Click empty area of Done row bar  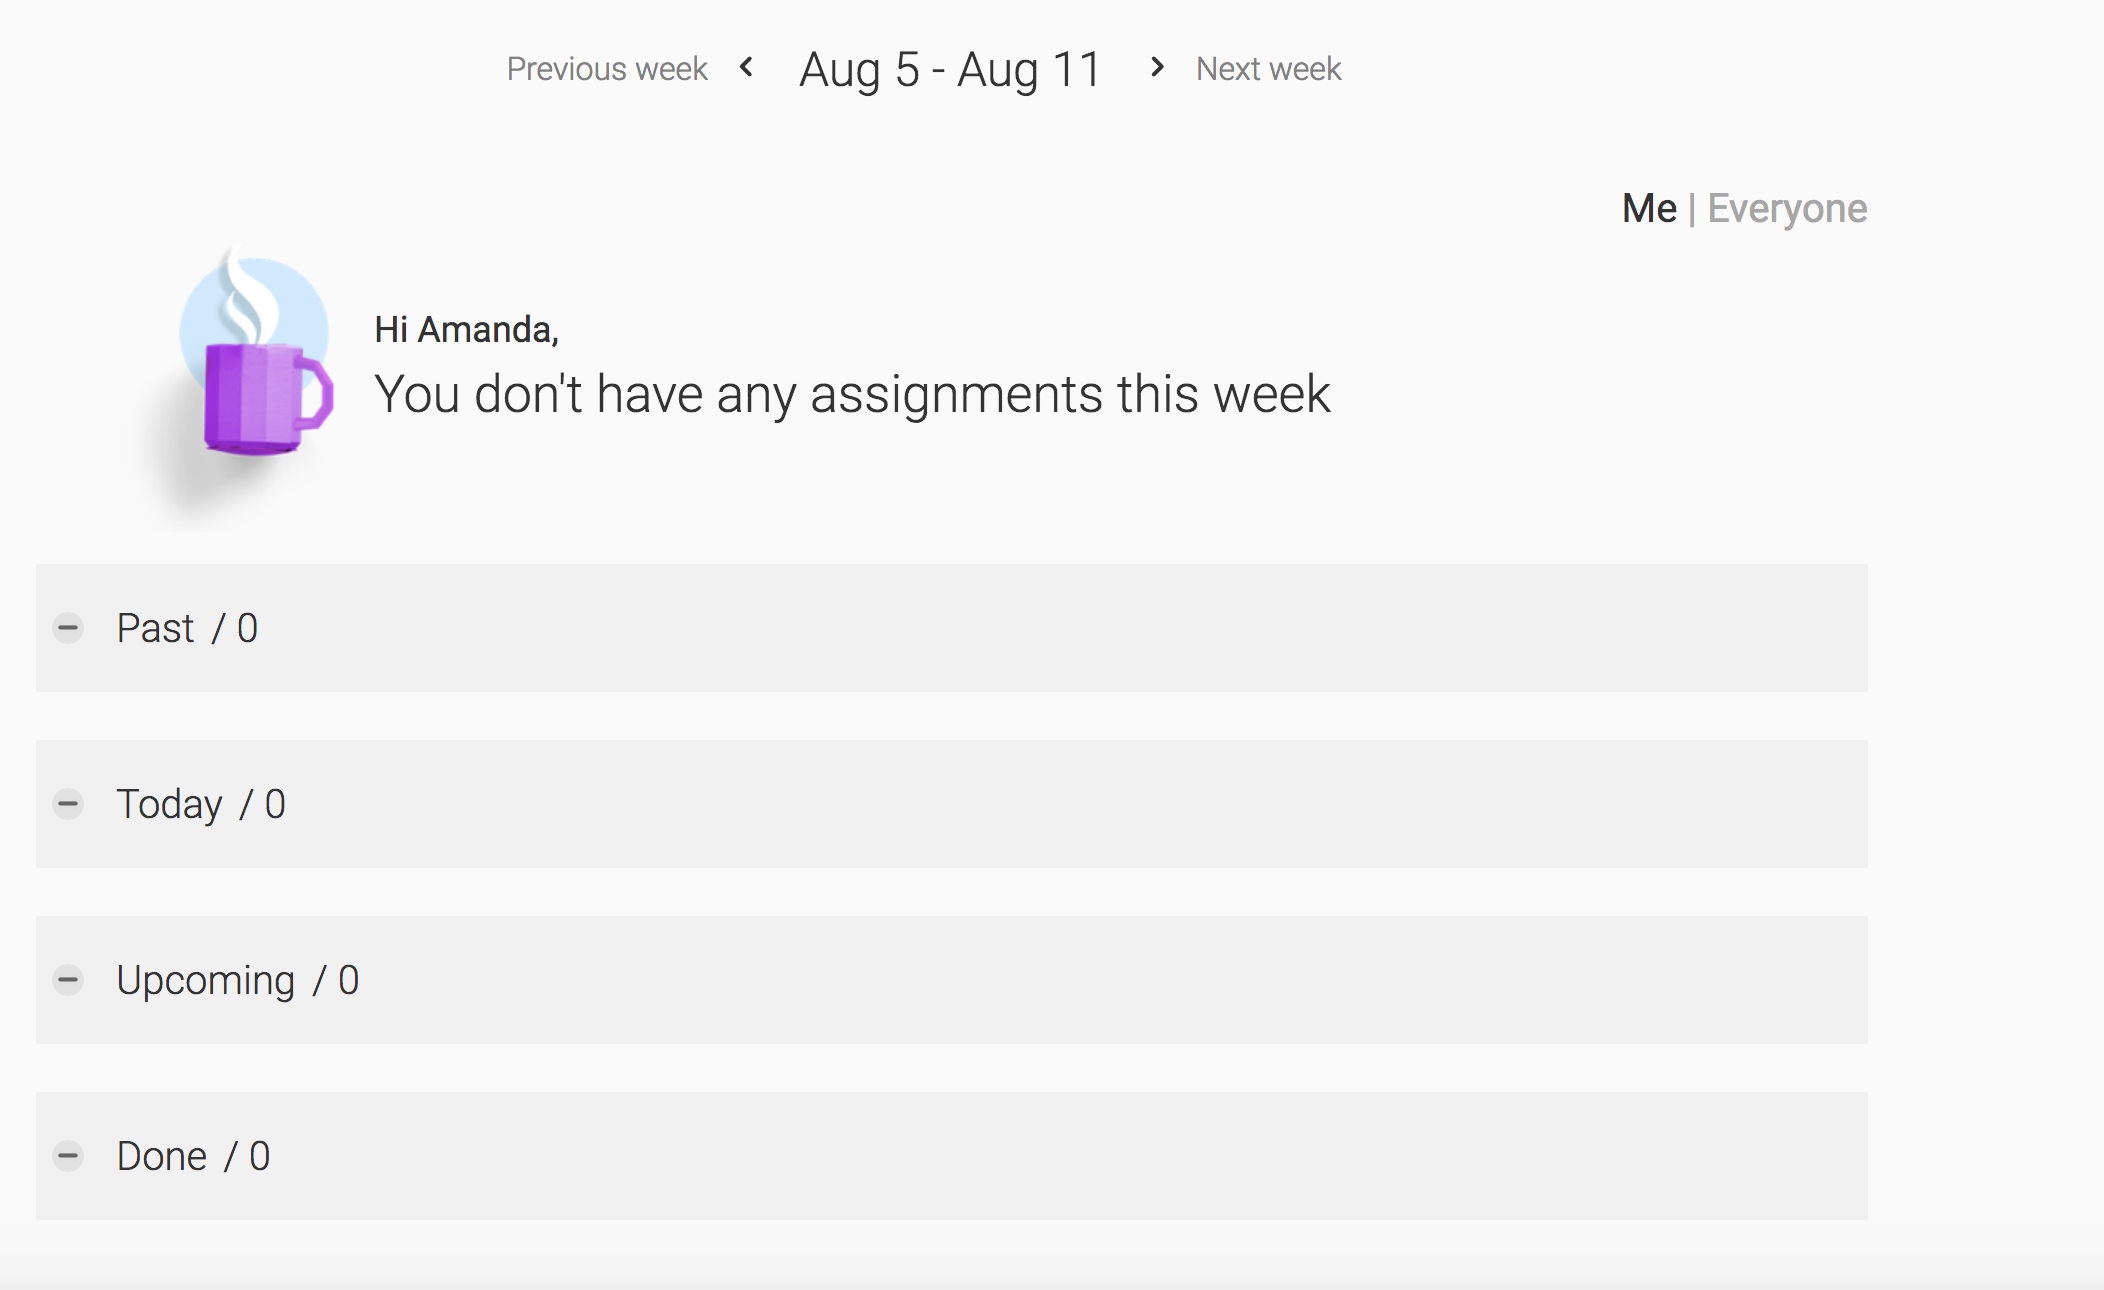click(1100, 1156)
